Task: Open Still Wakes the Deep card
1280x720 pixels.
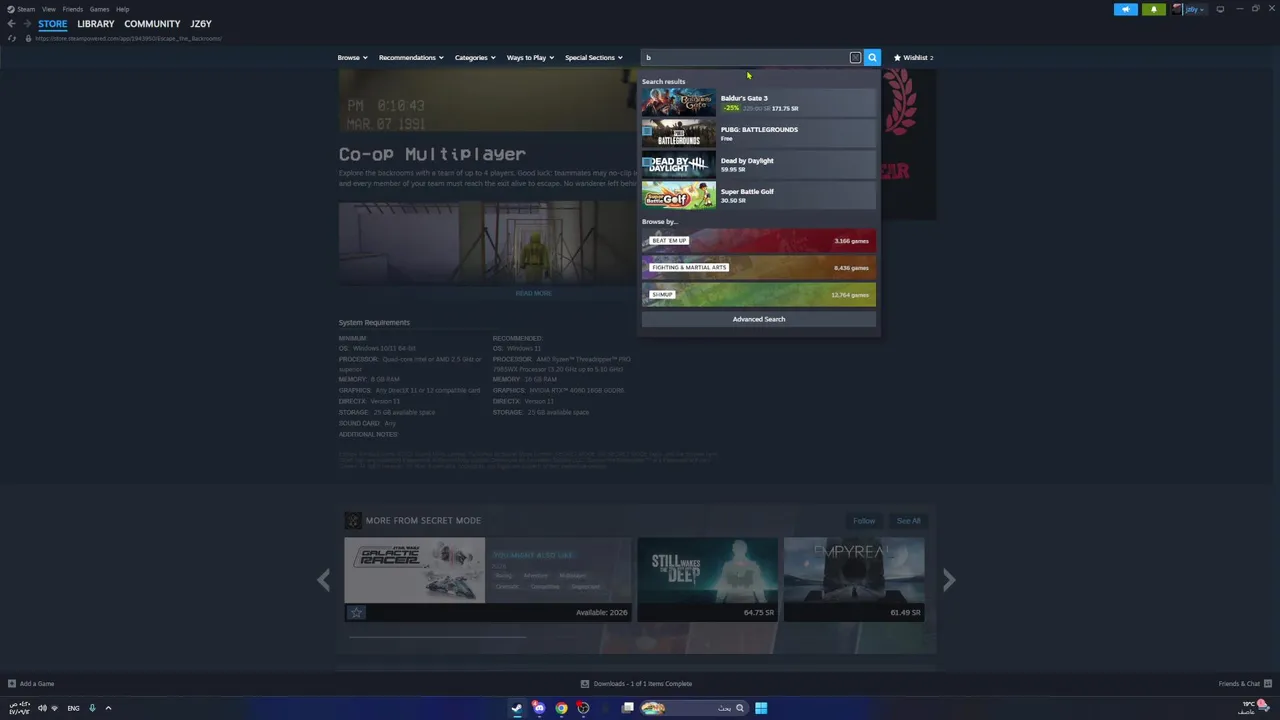Action: click(708, 578)
